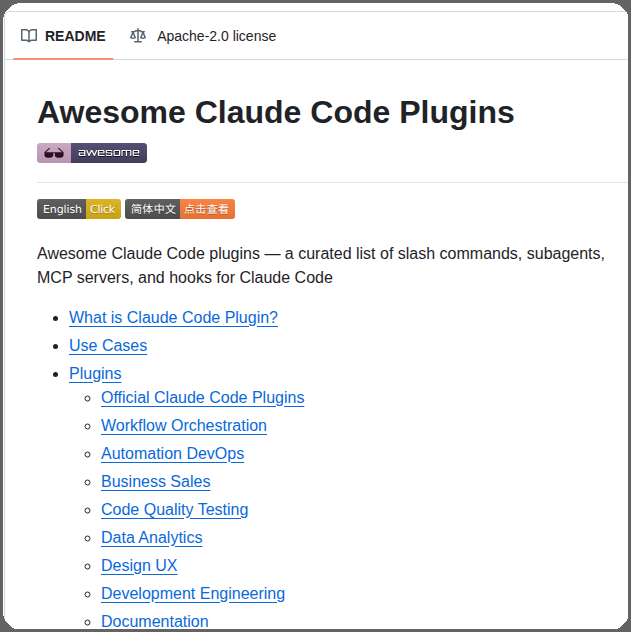Click the README book icon
This screenshot has height=632, width=631.
pos(29,36)
